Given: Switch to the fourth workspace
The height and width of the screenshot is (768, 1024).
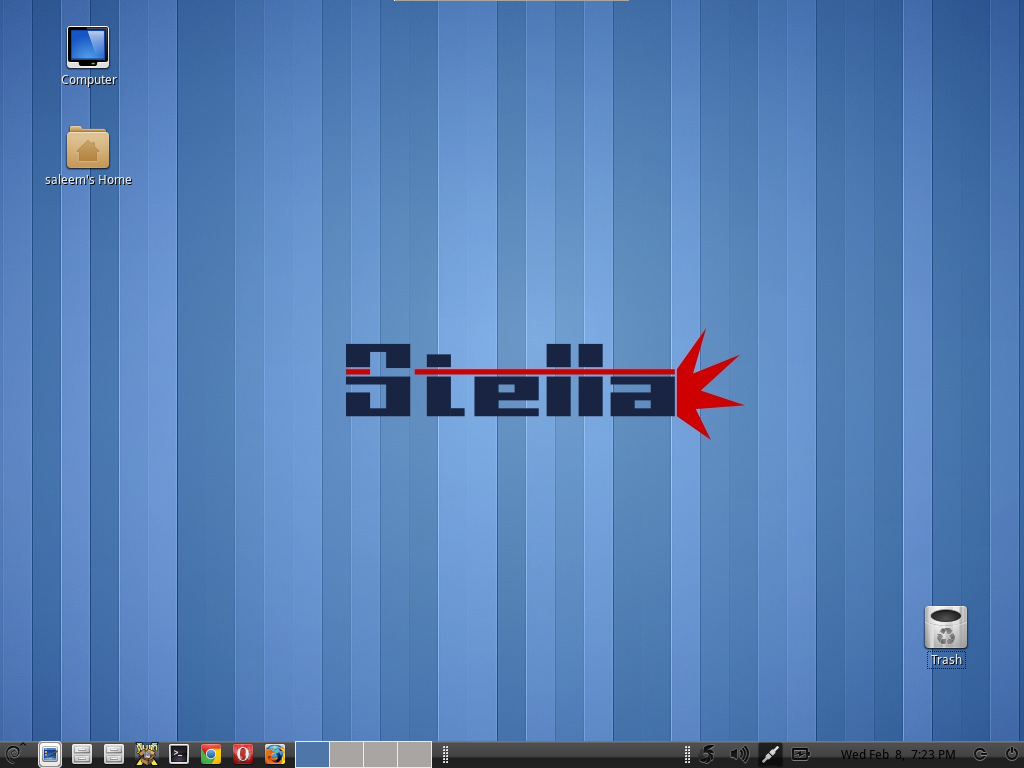Looking at the screenshot, I should click(415, 754).
